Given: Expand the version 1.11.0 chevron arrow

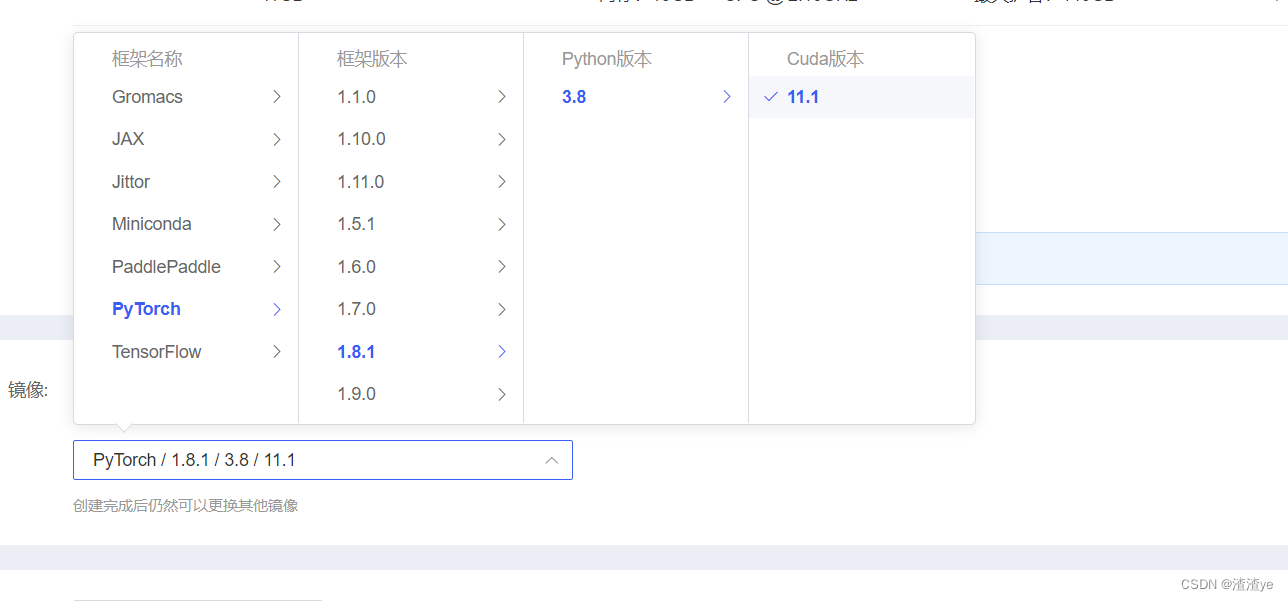Looking at the screenshot, I should point(502,182).
